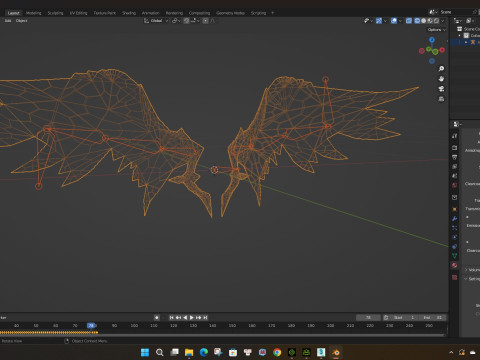Toggle proportional editing

click(205, 21)
